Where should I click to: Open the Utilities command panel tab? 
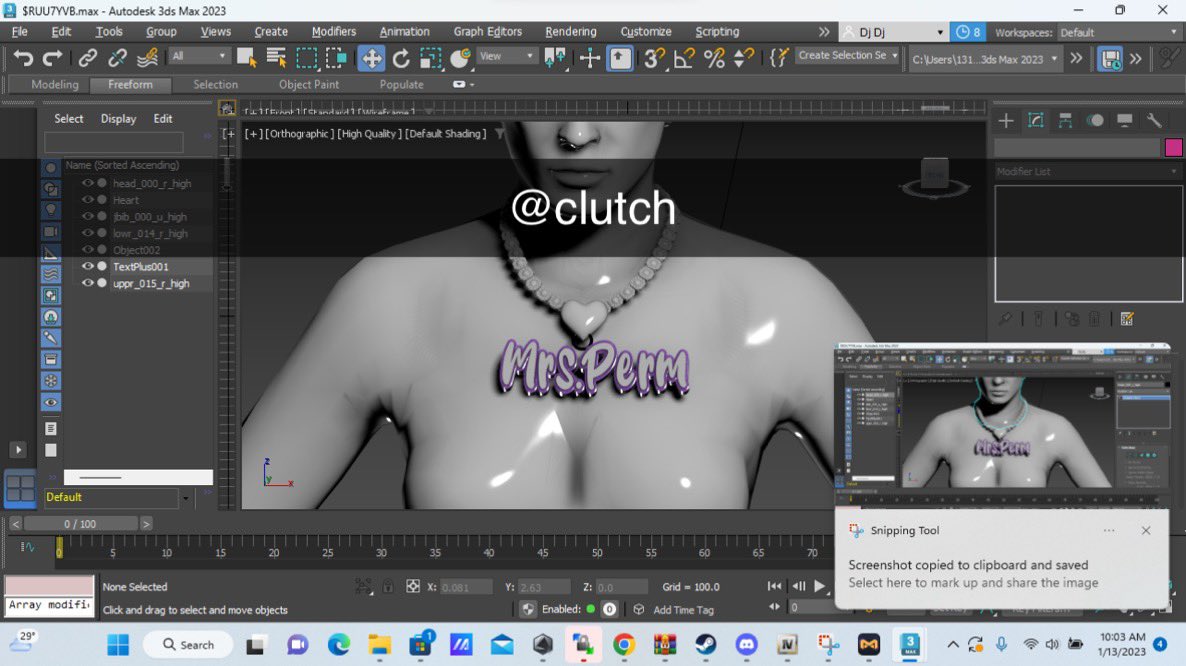pyautogui.click(x=1154, y=120)
